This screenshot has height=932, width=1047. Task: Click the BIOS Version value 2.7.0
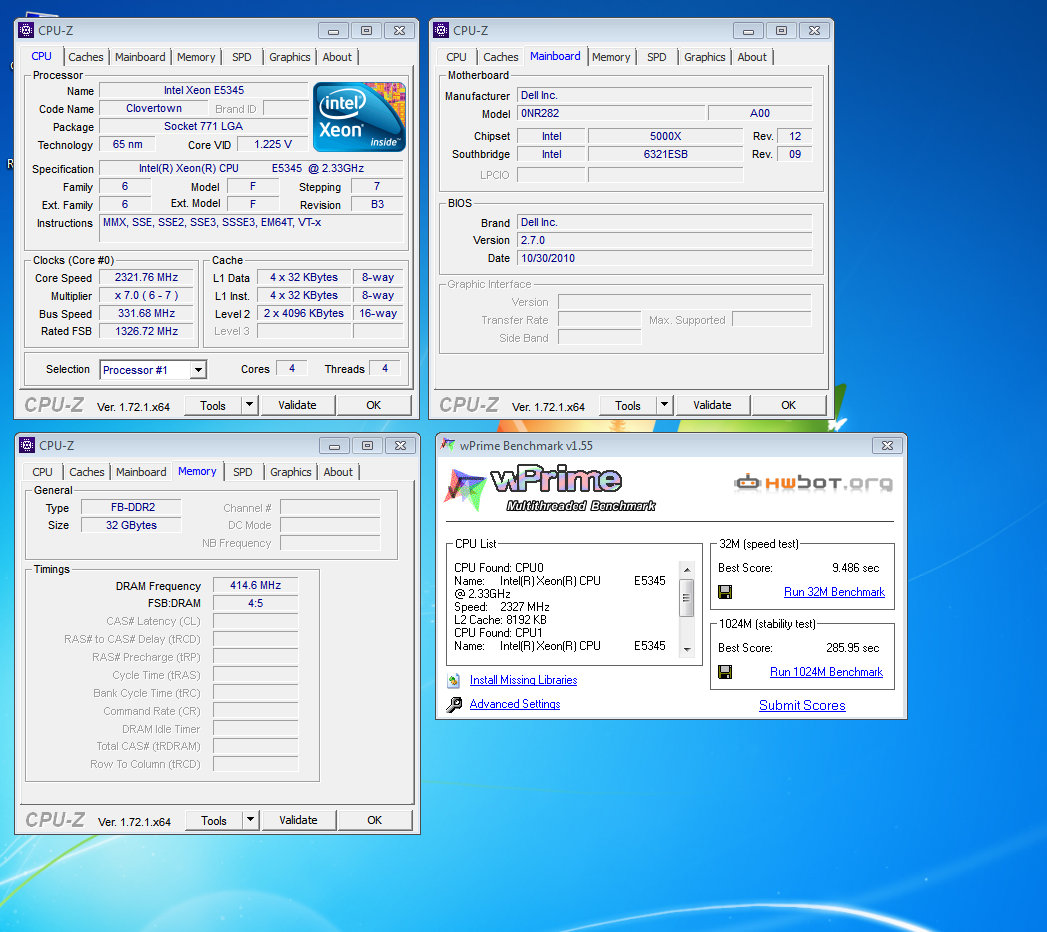pyautogui.click(x=664, y=240)
